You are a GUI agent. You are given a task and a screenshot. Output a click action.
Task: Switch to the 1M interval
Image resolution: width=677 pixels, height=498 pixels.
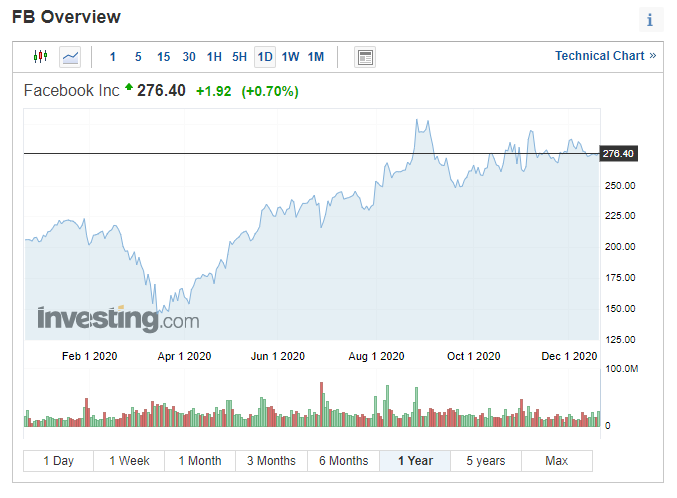316,57
